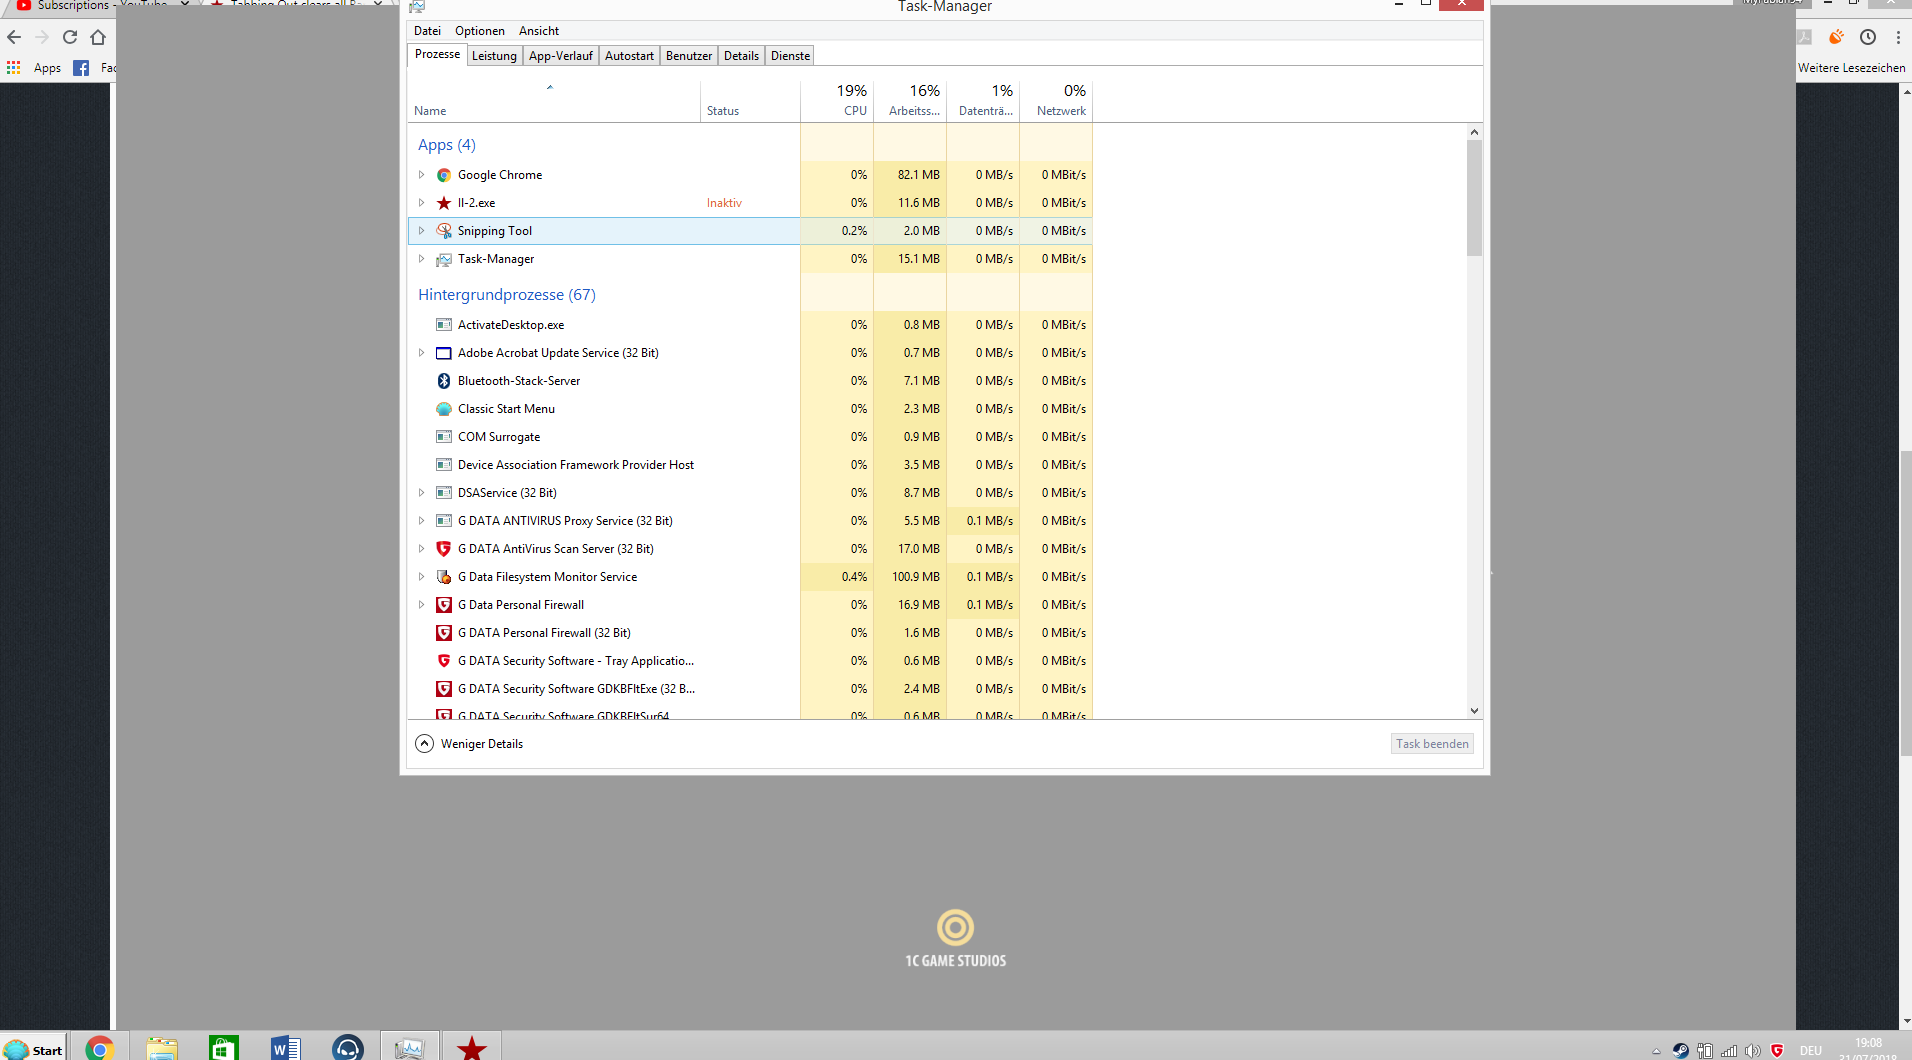
Task: Expand G Data Filesystem Monitor Service
Action: [x=421, y=577]
